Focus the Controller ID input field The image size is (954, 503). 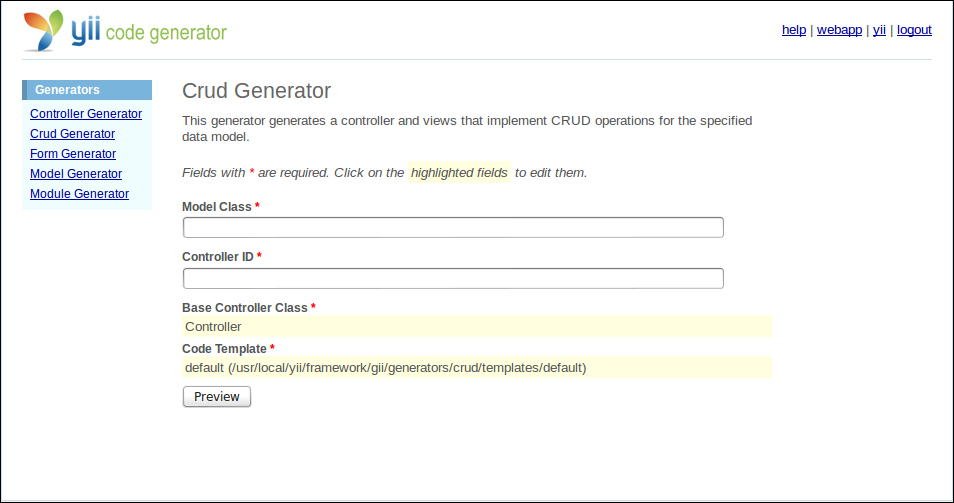[x=453, y=279]
